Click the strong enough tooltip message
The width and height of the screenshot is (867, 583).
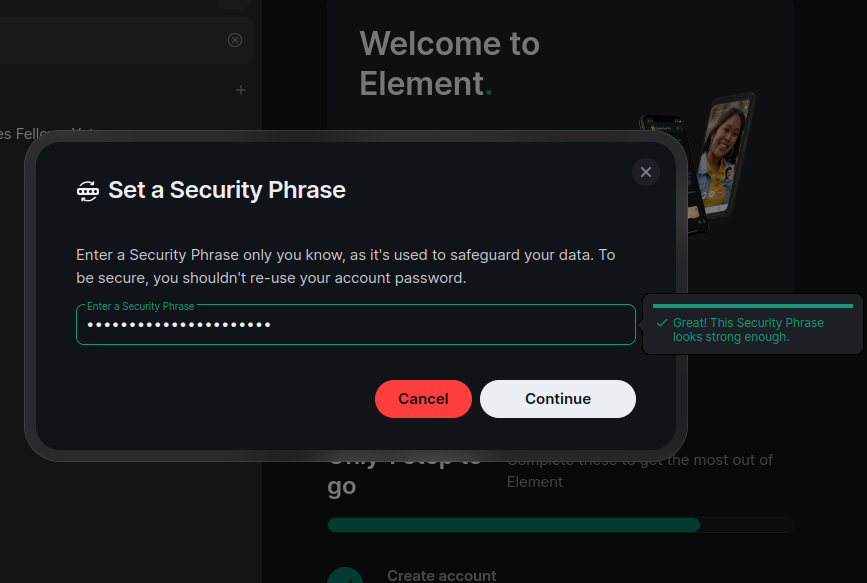pos(748,330)
